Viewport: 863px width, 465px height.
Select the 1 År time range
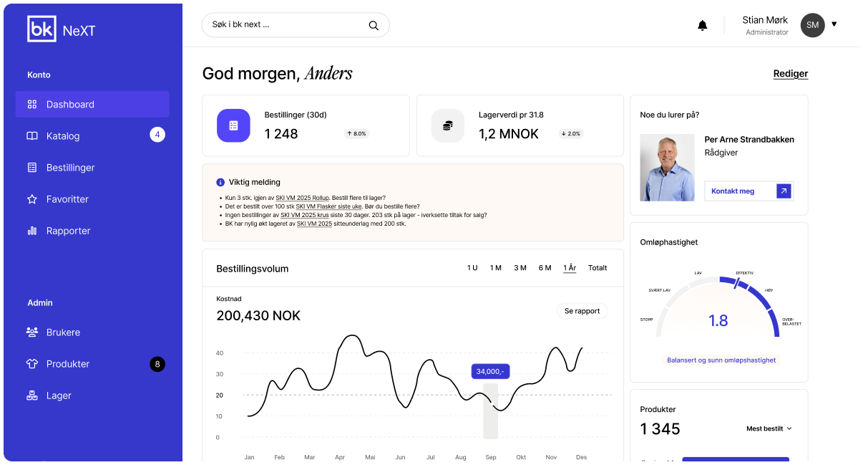(570, 268)
